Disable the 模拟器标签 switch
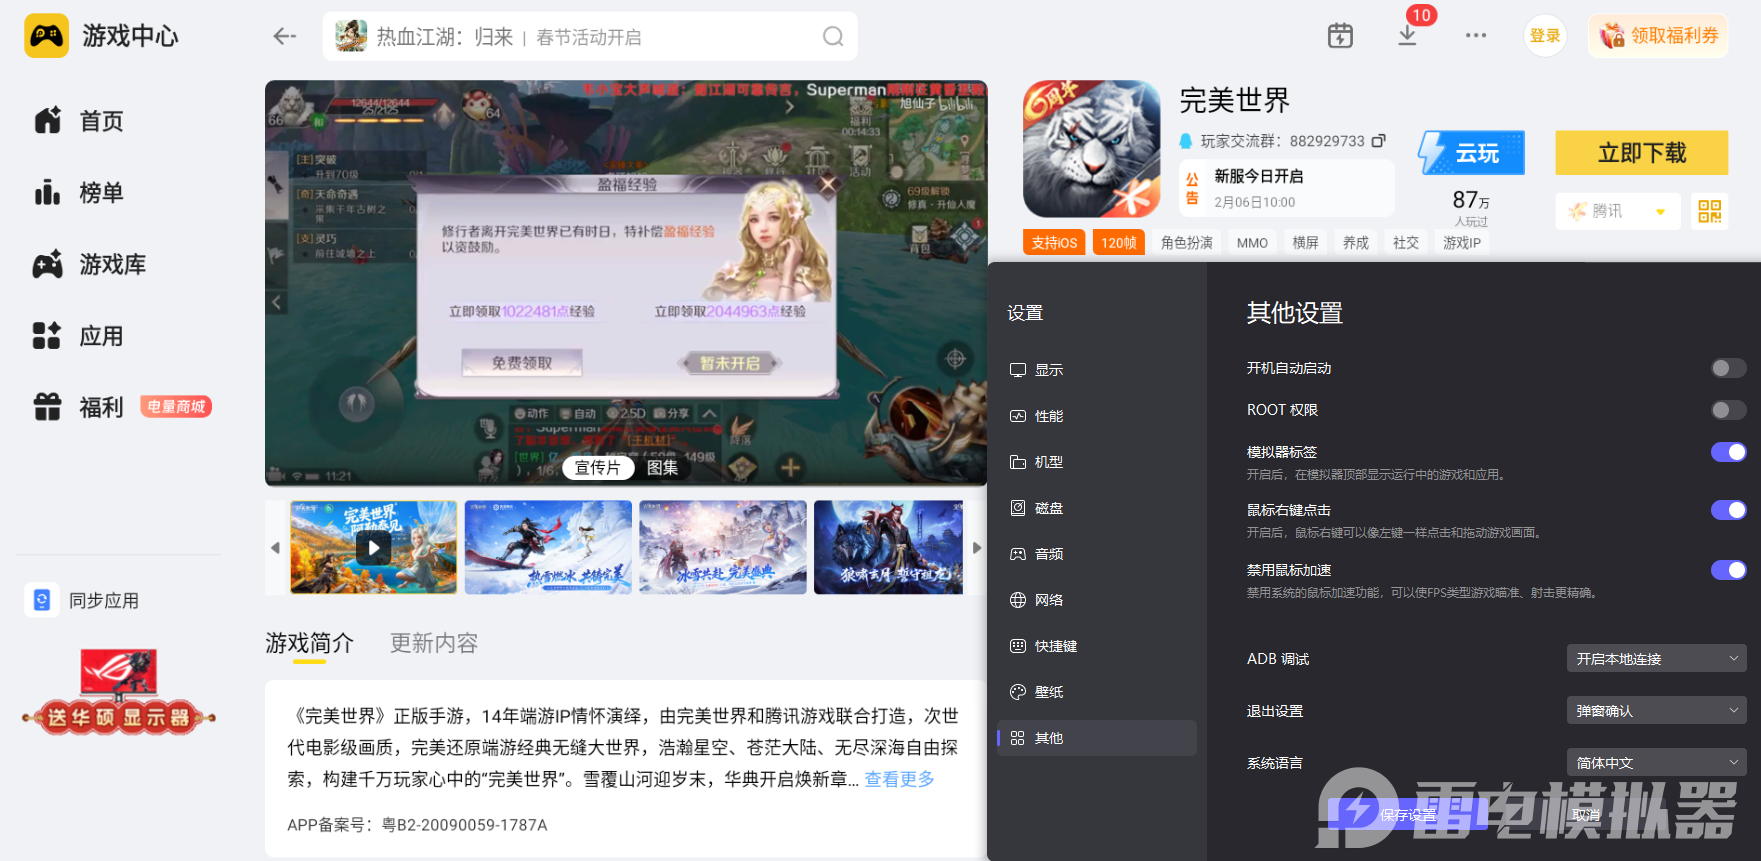The height and width of the screenshot is (861, 1761). point(1728,452)
